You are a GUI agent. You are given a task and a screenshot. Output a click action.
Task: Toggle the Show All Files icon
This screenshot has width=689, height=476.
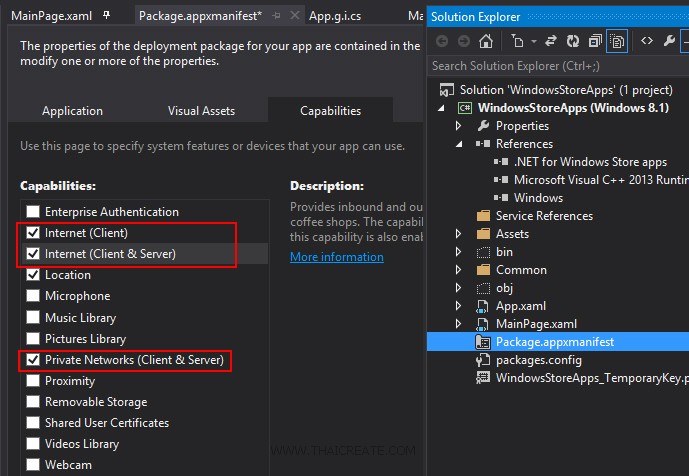point(618,41)
